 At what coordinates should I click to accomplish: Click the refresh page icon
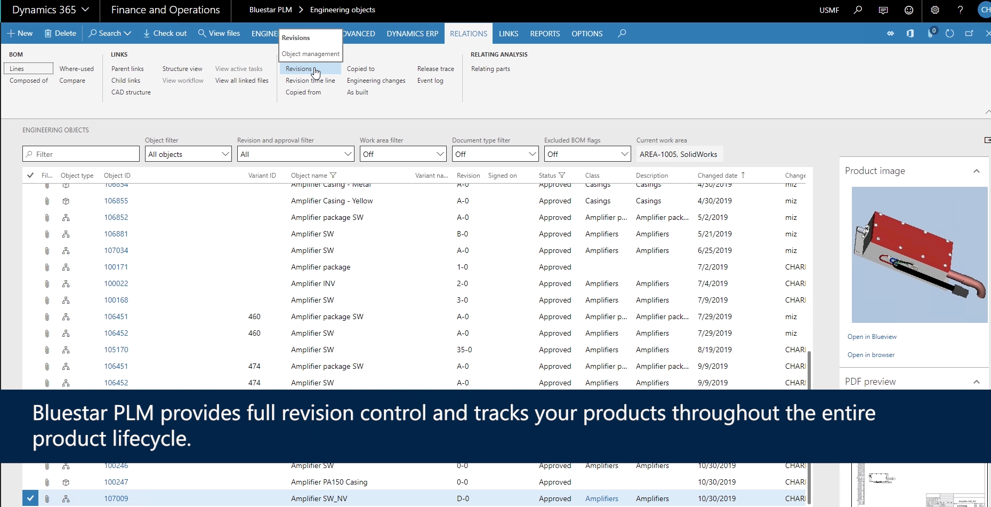950,34
